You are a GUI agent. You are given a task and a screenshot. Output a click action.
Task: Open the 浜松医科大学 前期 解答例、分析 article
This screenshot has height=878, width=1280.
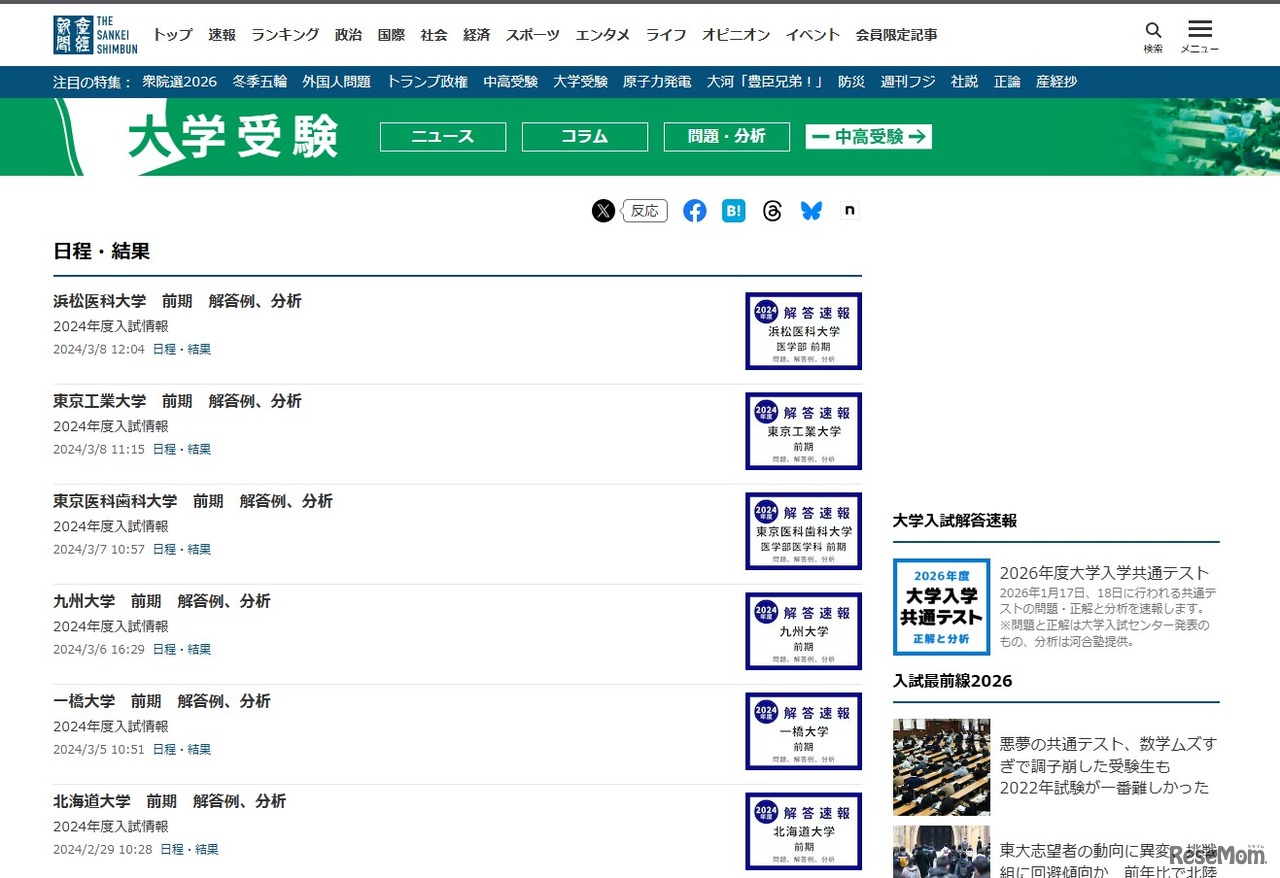click(178, 300)
